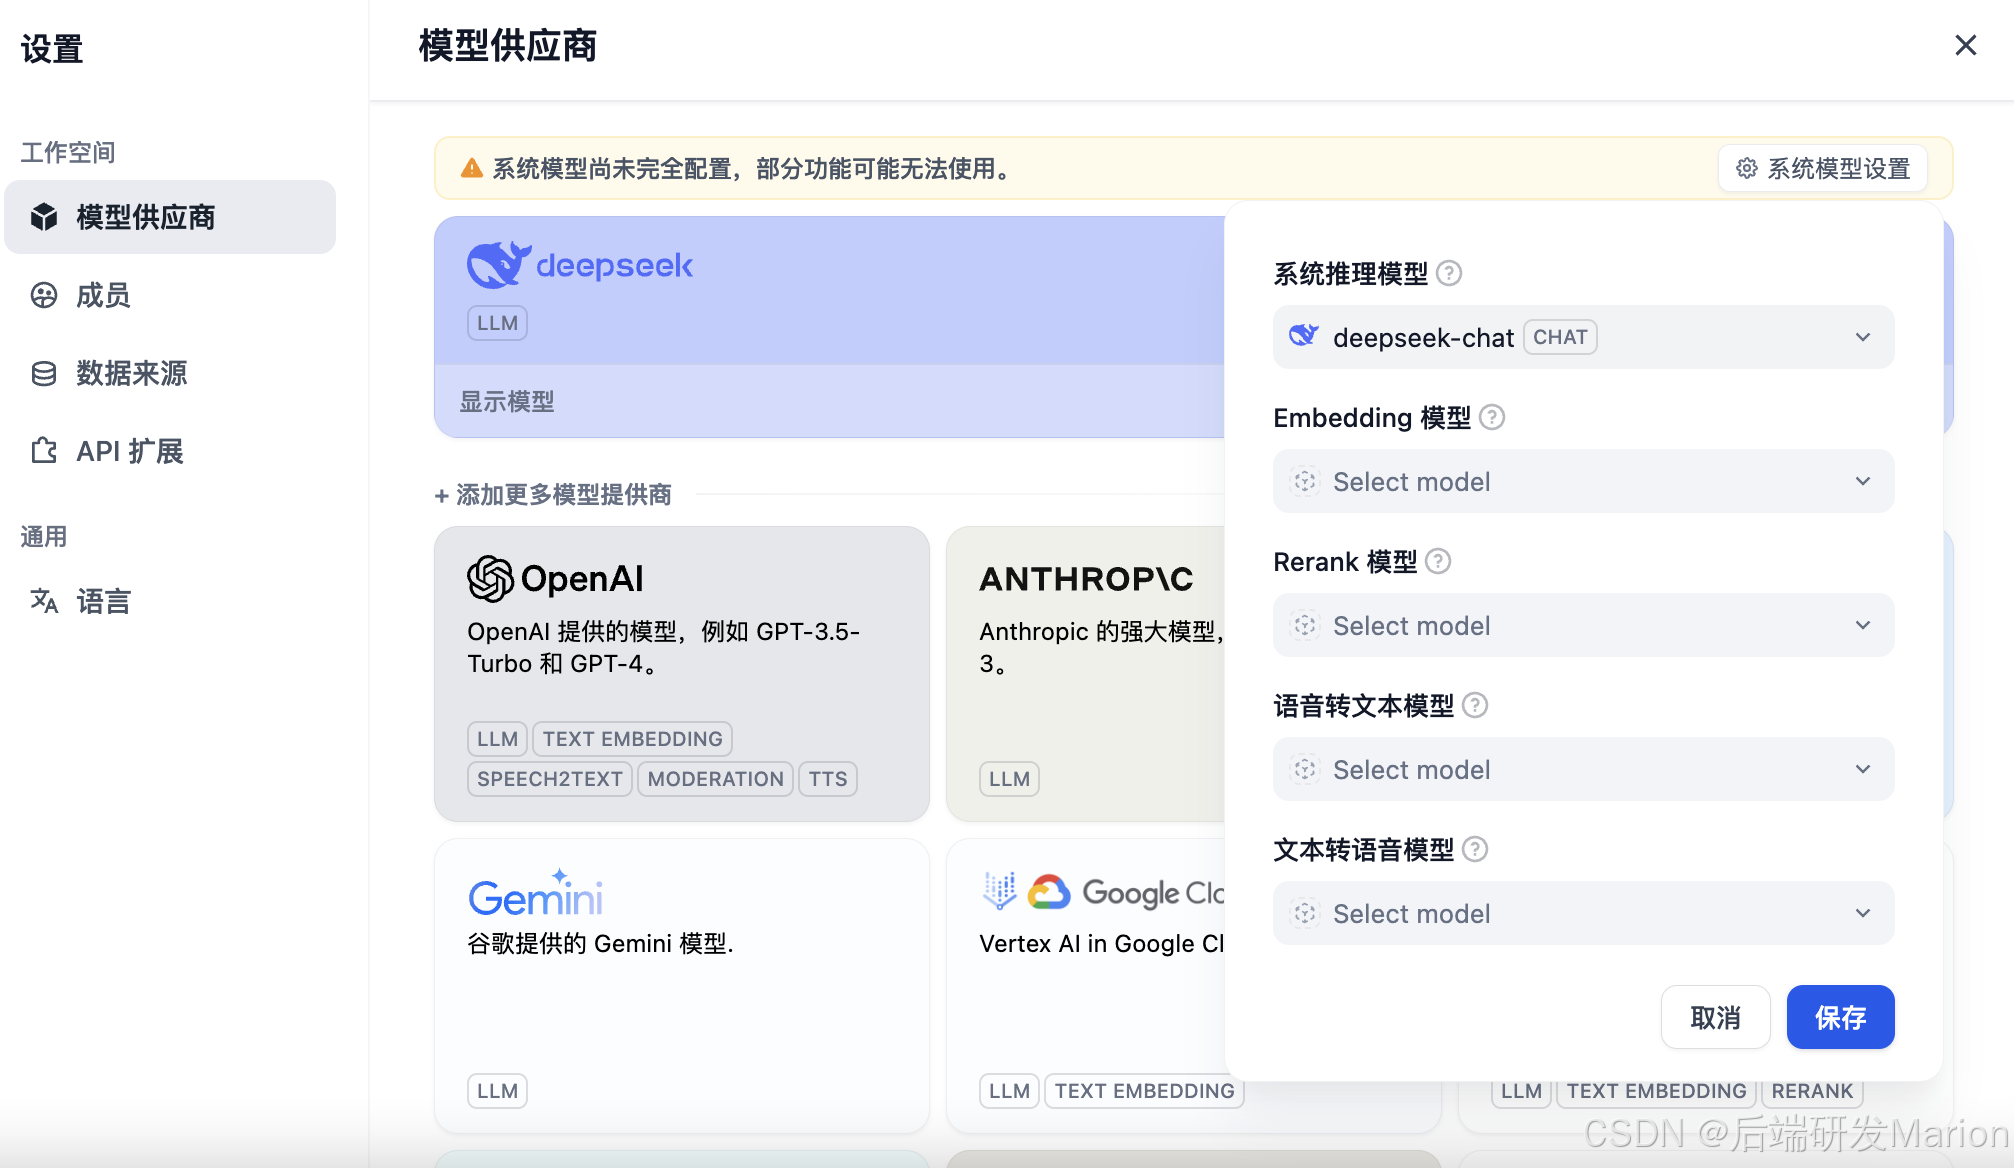
Task: Expand the Embedding 模型 Select model dropdown
Action: tap(1583, 481)
